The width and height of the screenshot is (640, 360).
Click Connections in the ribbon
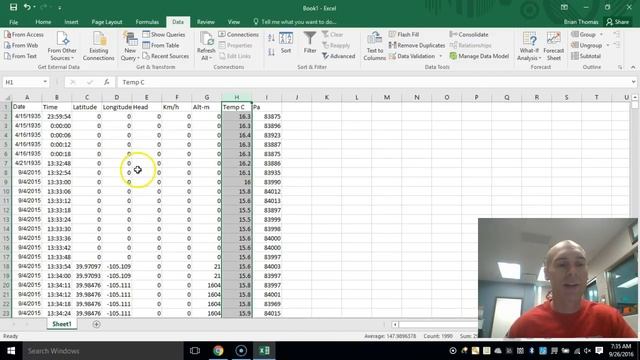(x=239, y=35)
